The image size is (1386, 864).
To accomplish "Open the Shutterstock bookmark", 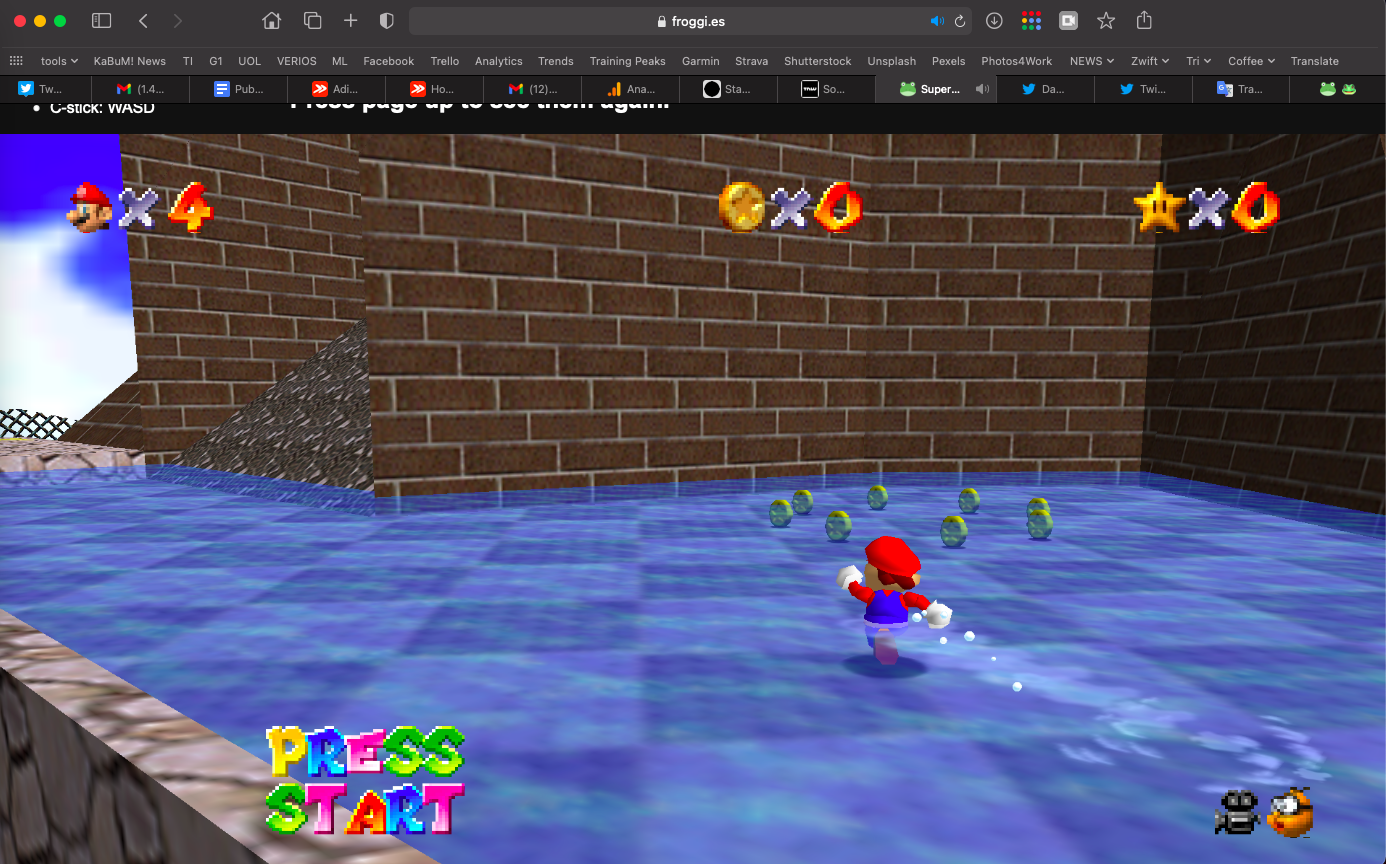I will point(818,61).
